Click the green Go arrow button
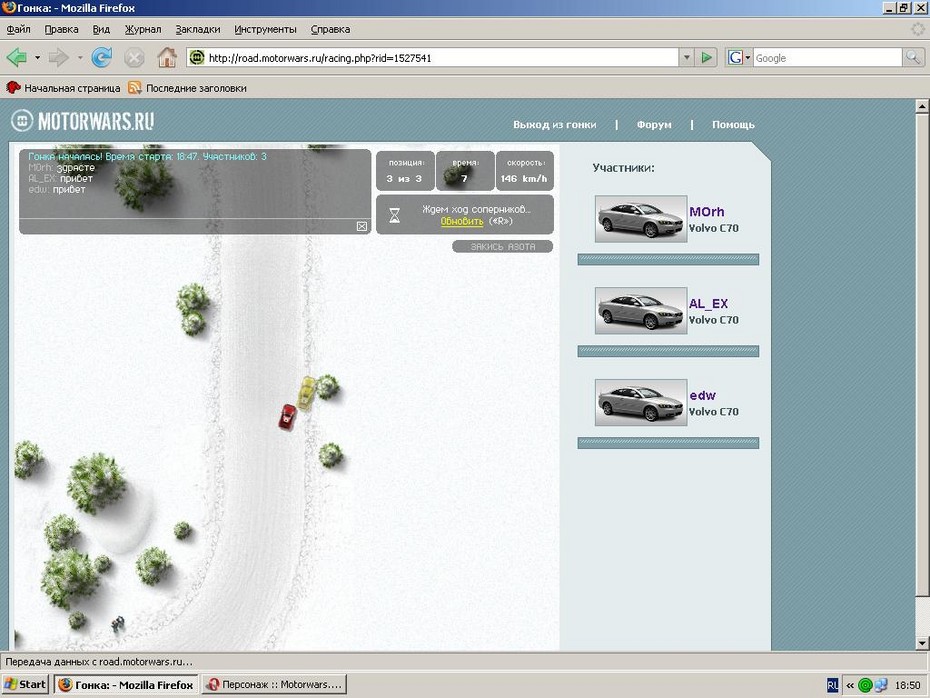The width and height of the screenshot is (930, 698). (x=706, y=58)
